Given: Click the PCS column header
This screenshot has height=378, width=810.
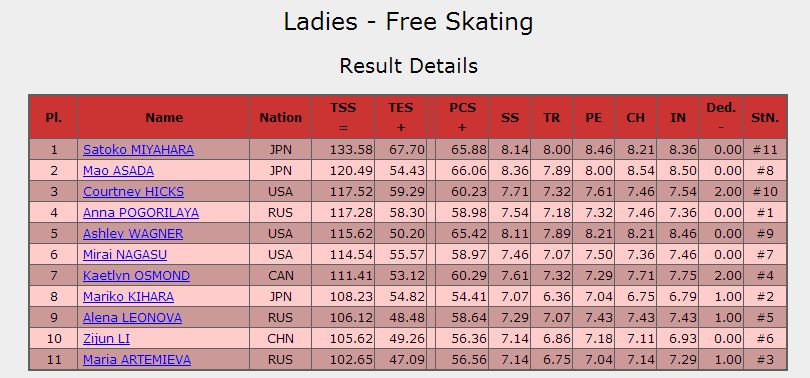Looking at the screenshot, I should (462, 117).
